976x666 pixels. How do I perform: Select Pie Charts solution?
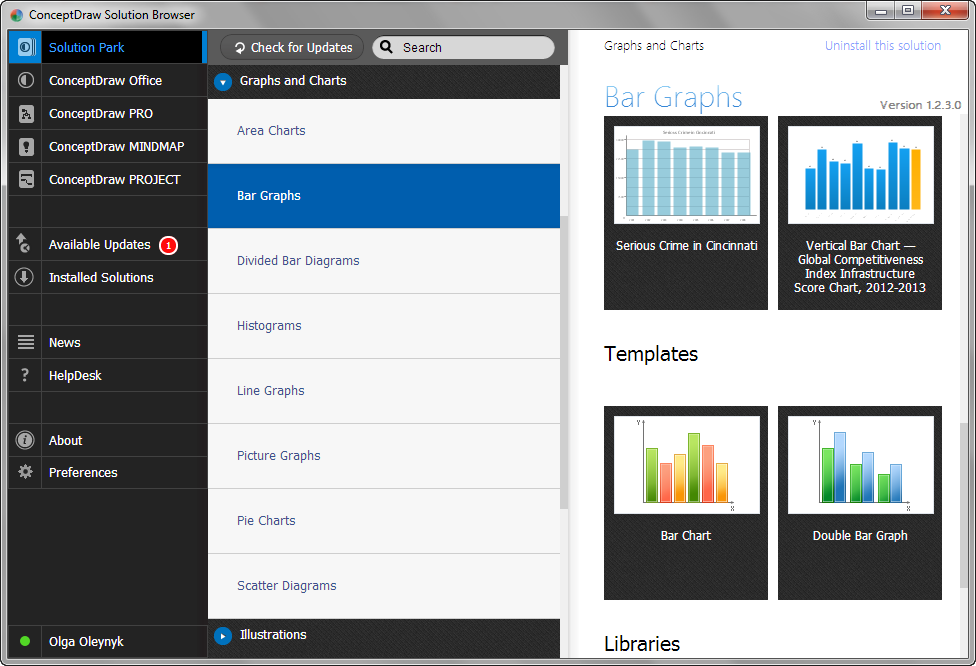click(x=383, y=521)
